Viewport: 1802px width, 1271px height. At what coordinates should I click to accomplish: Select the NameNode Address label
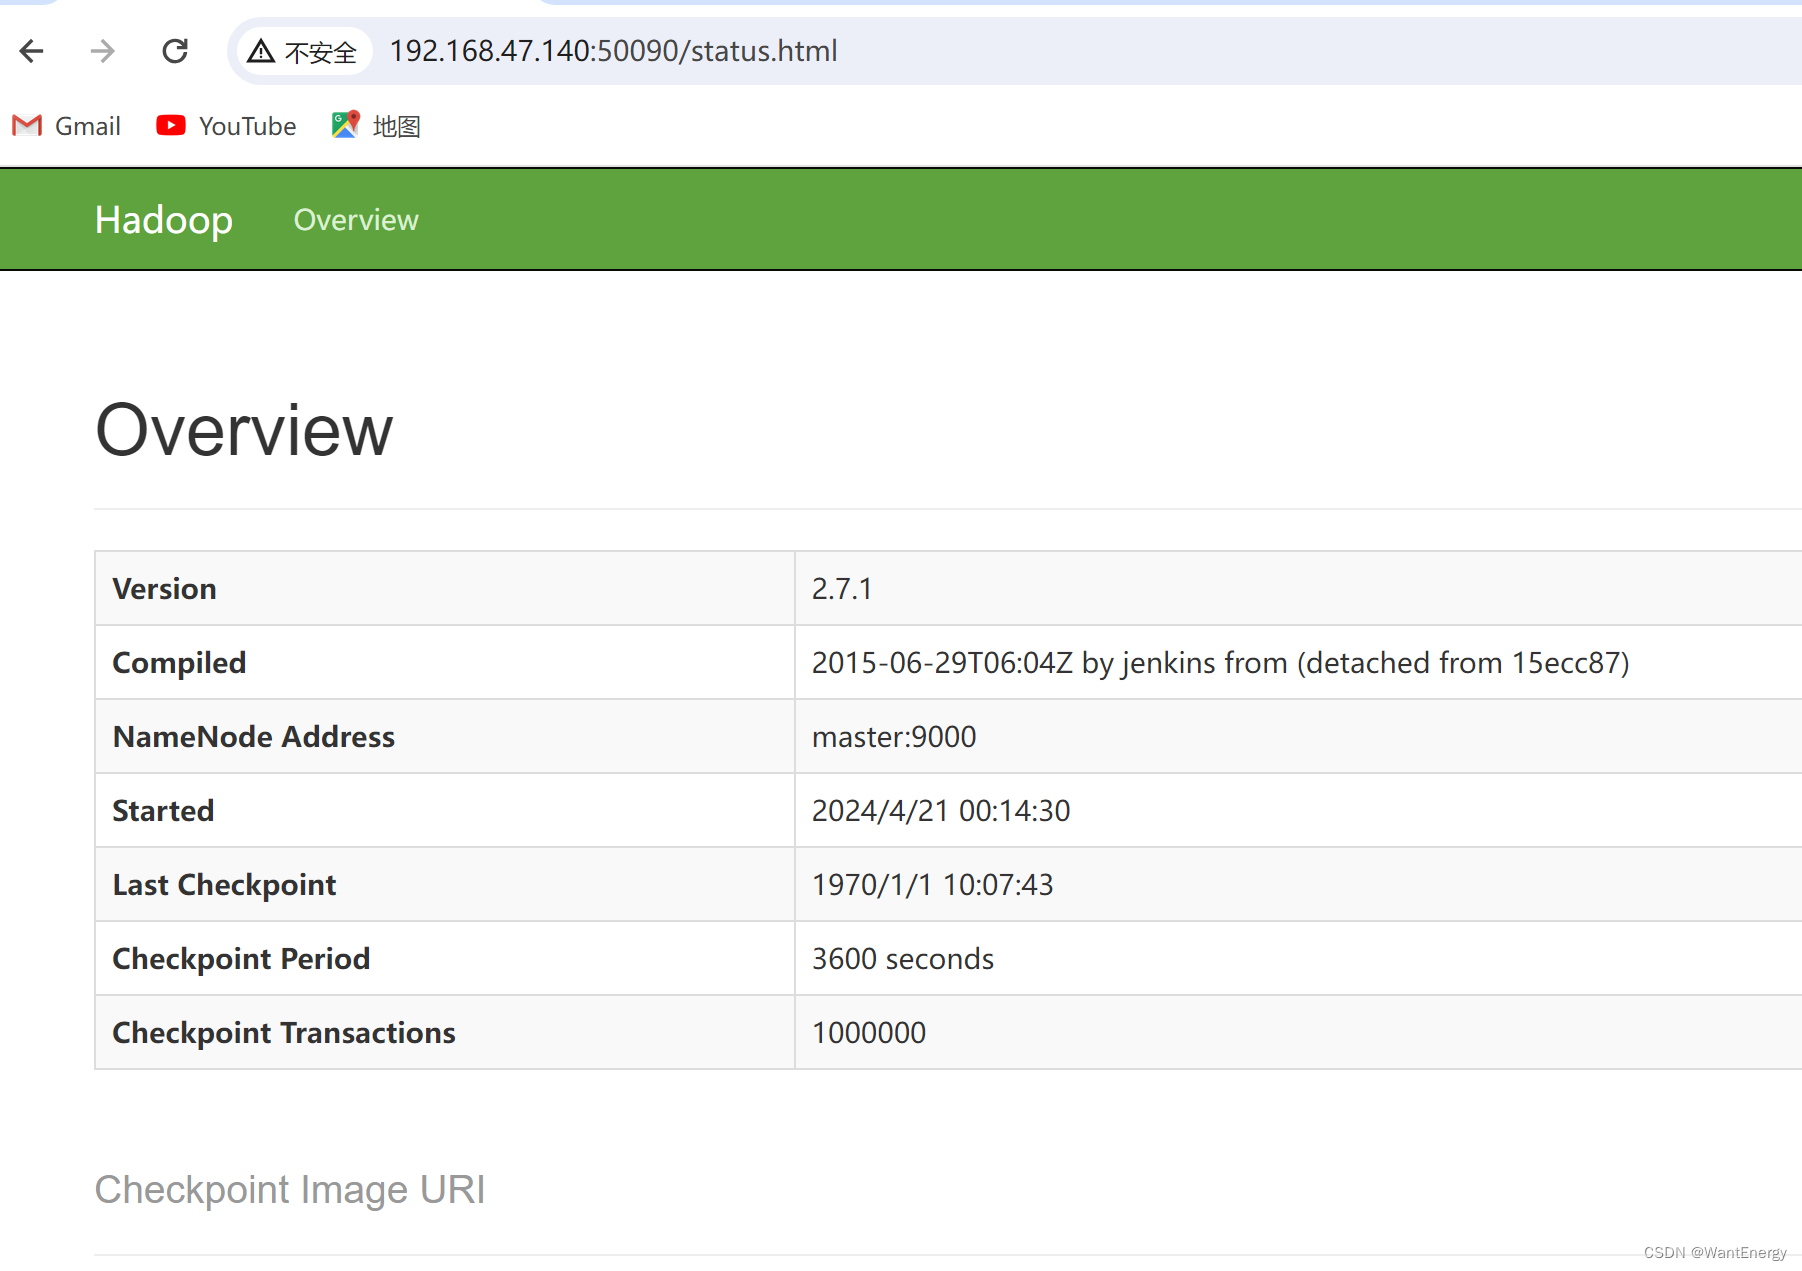coord(254,737)
